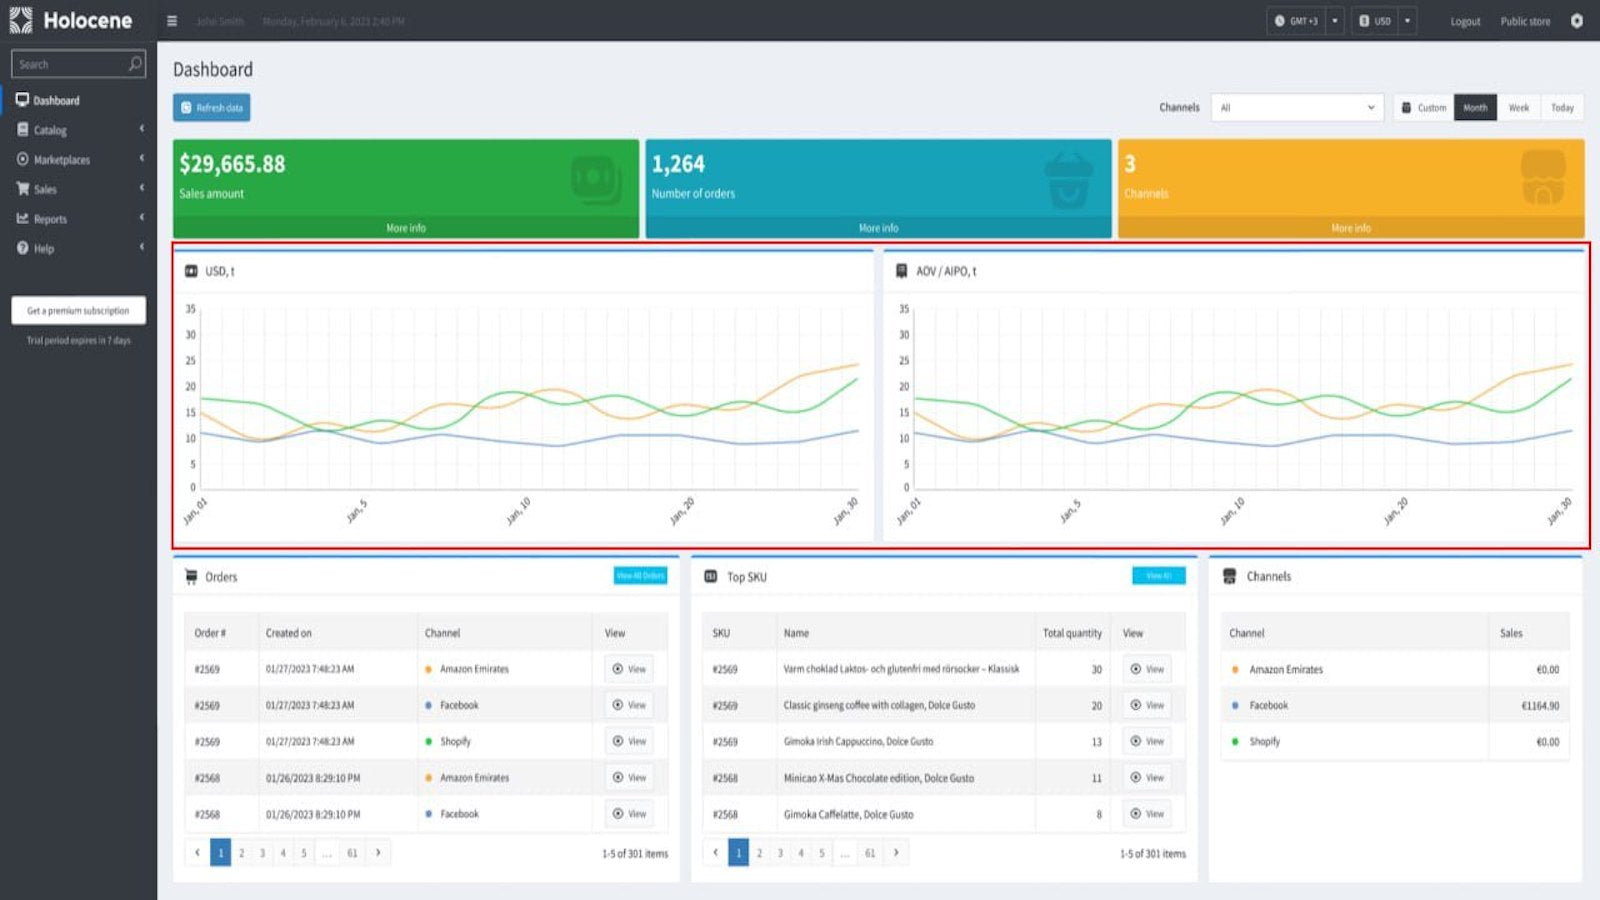The width and height of the screenshot is (1600, 900).
Task: Click the Top SKU panel icon
Action: [711, 577]
